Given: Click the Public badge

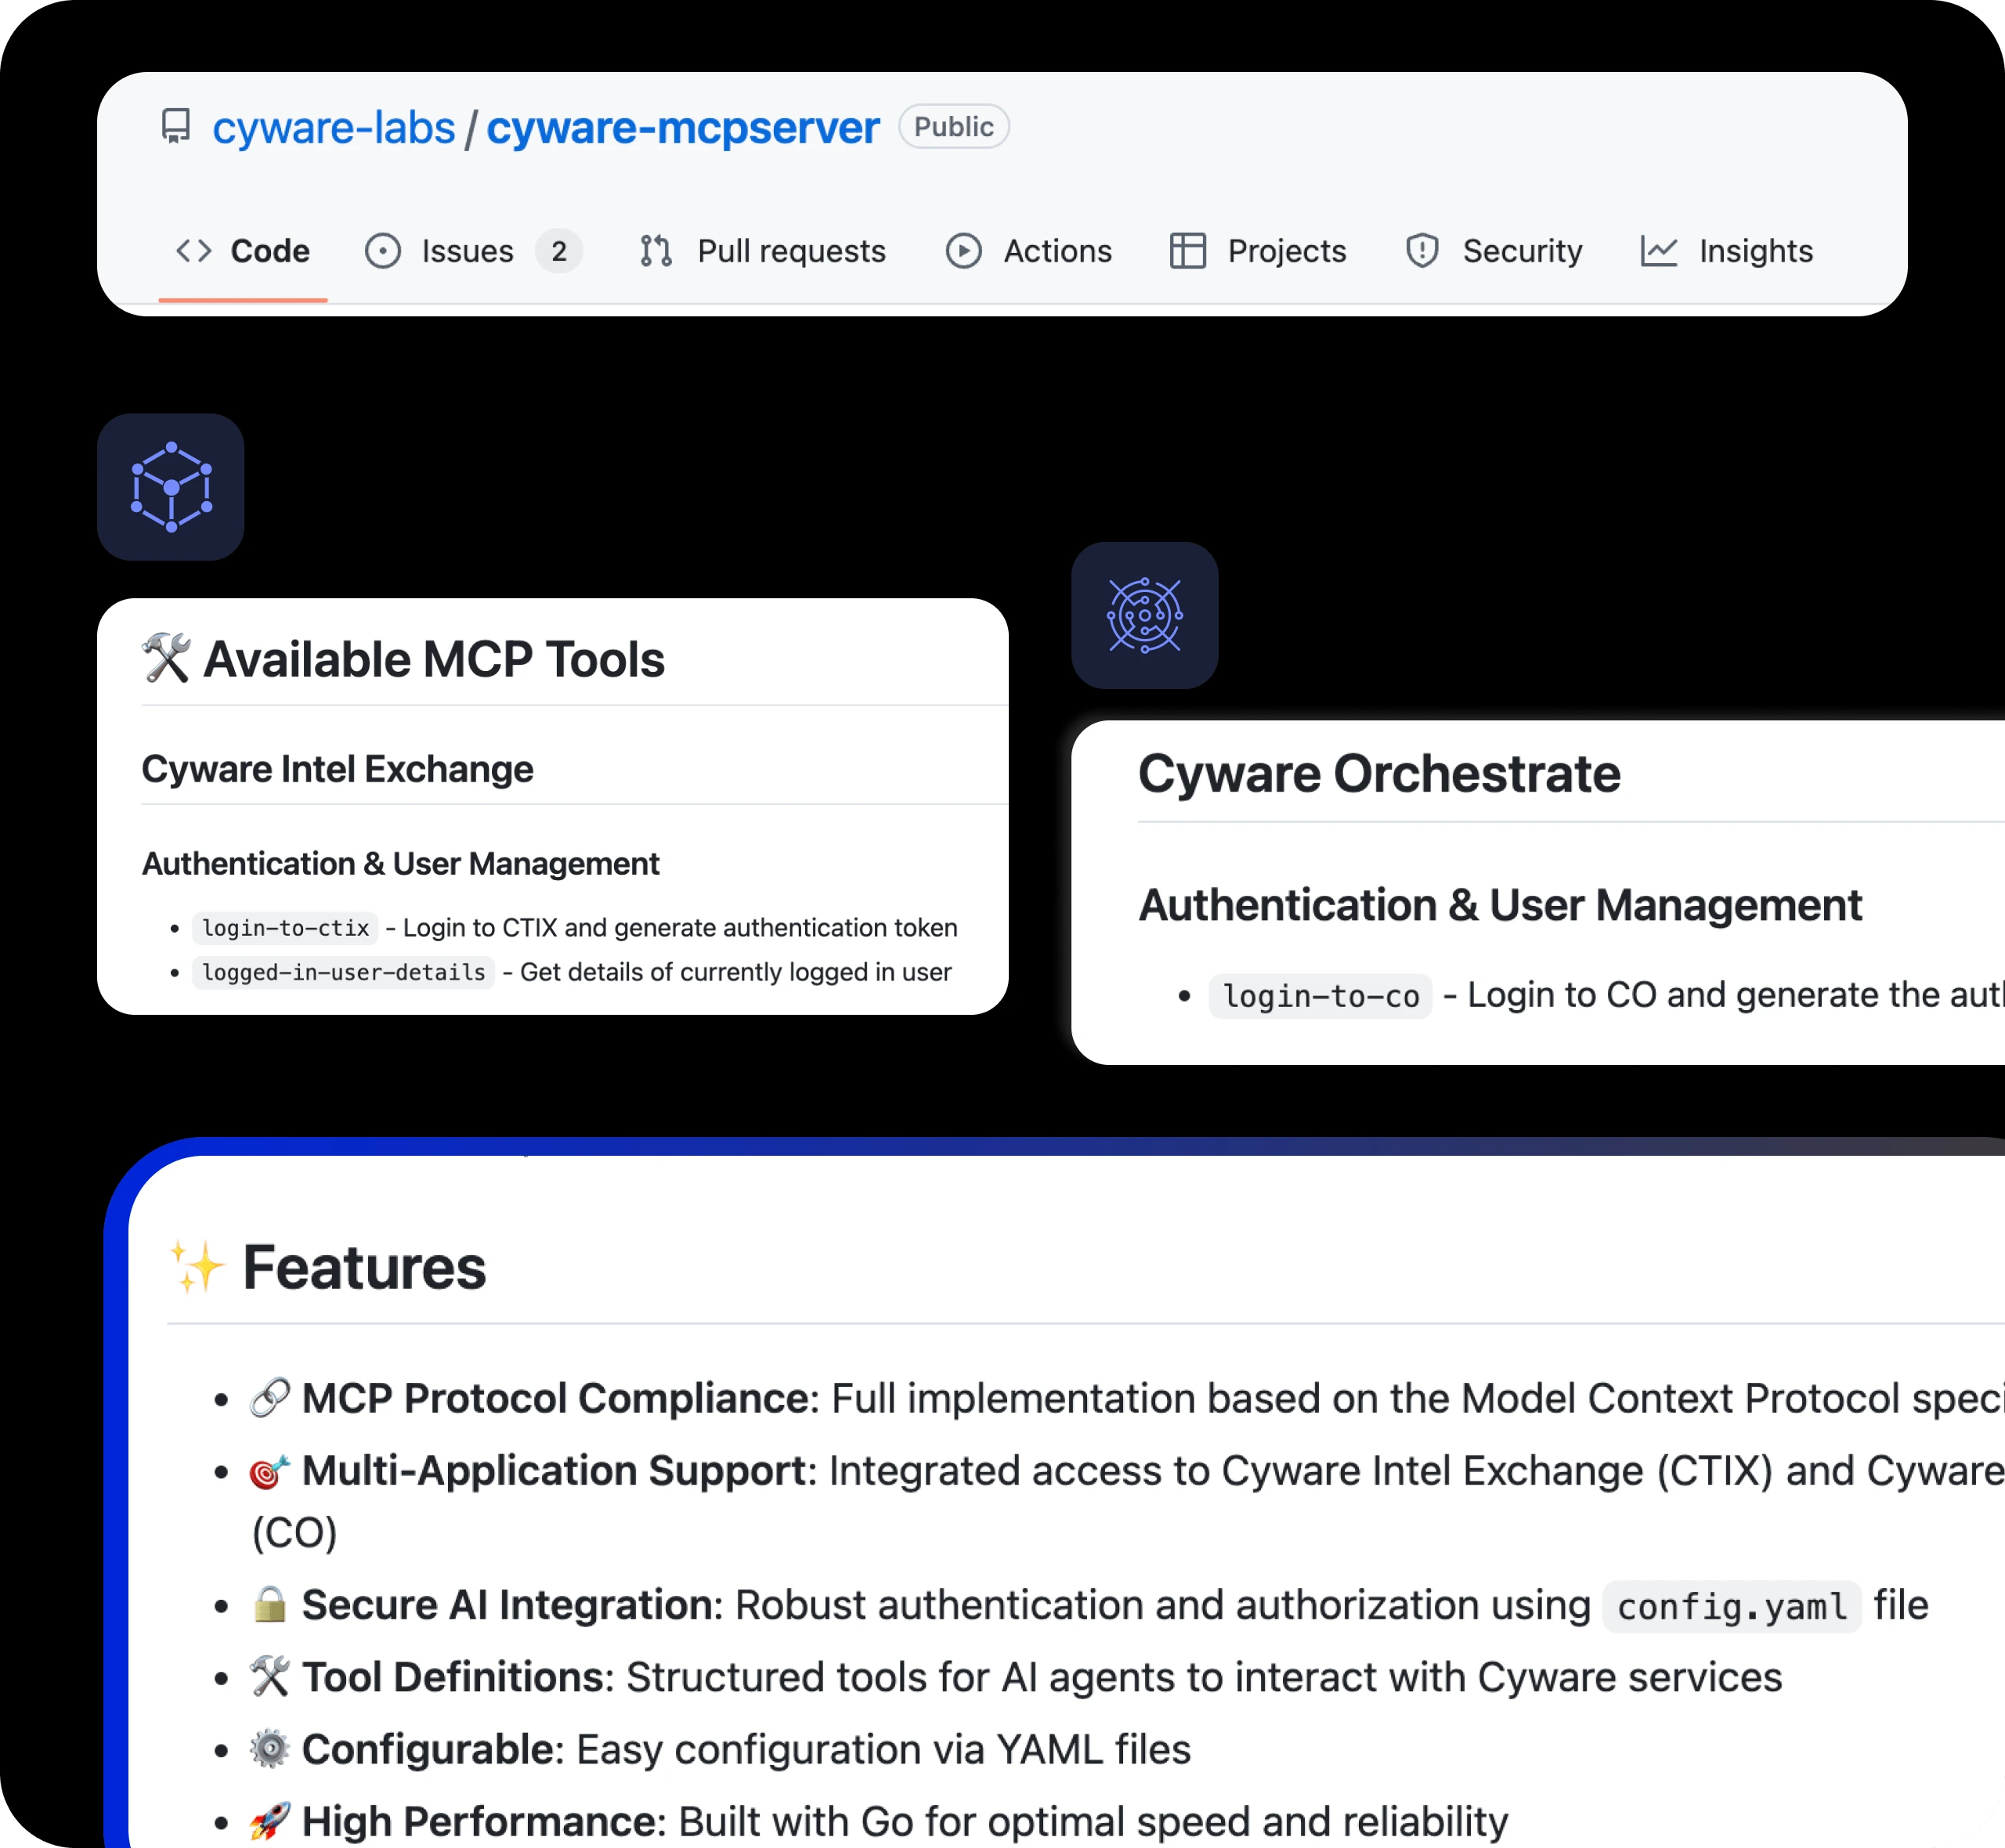Looking at the screenshot, I should coord(952,126).
